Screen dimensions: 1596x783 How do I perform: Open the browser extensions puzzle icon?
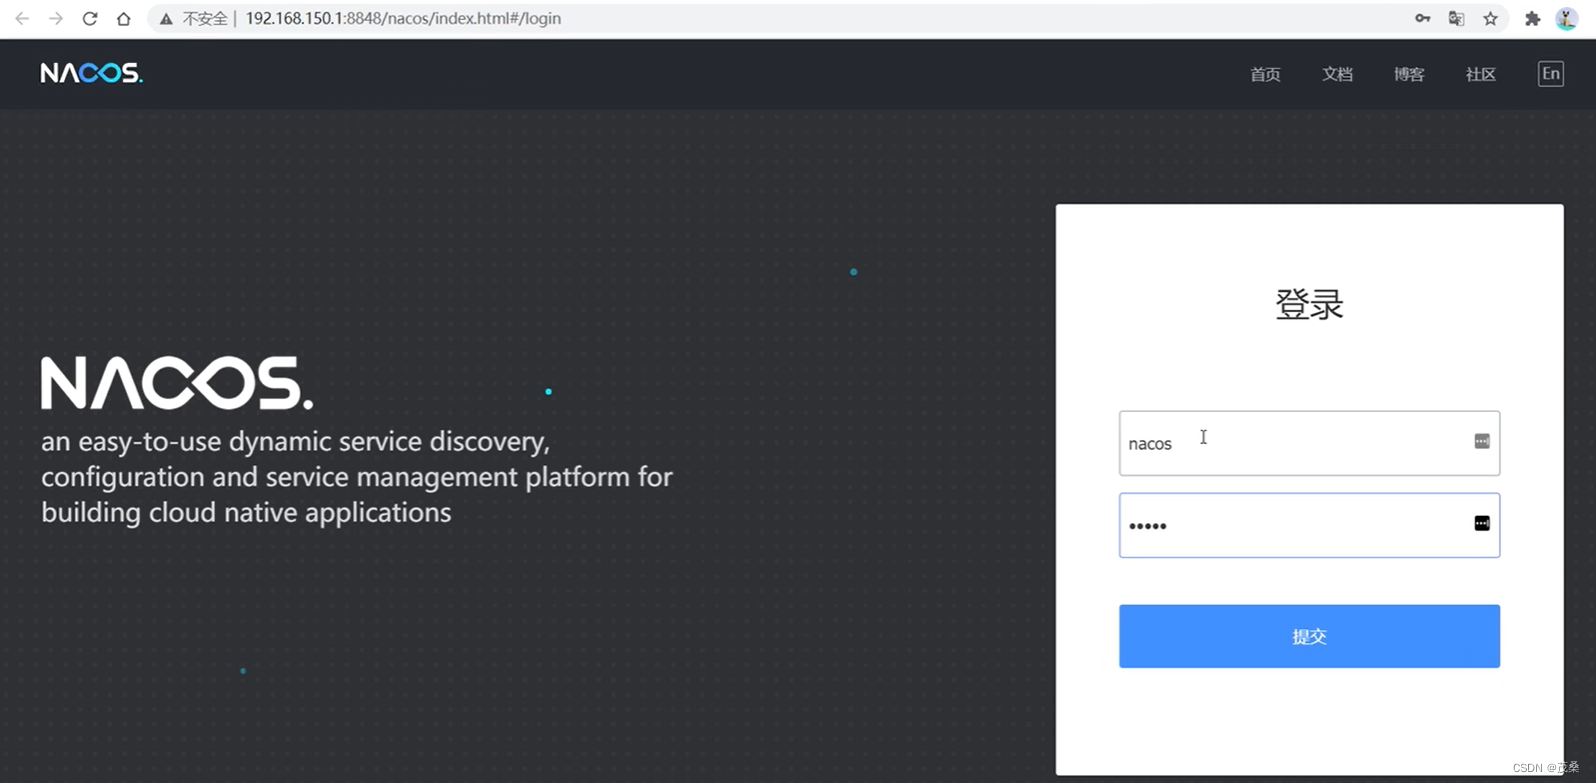click(x=1532, y=18)
